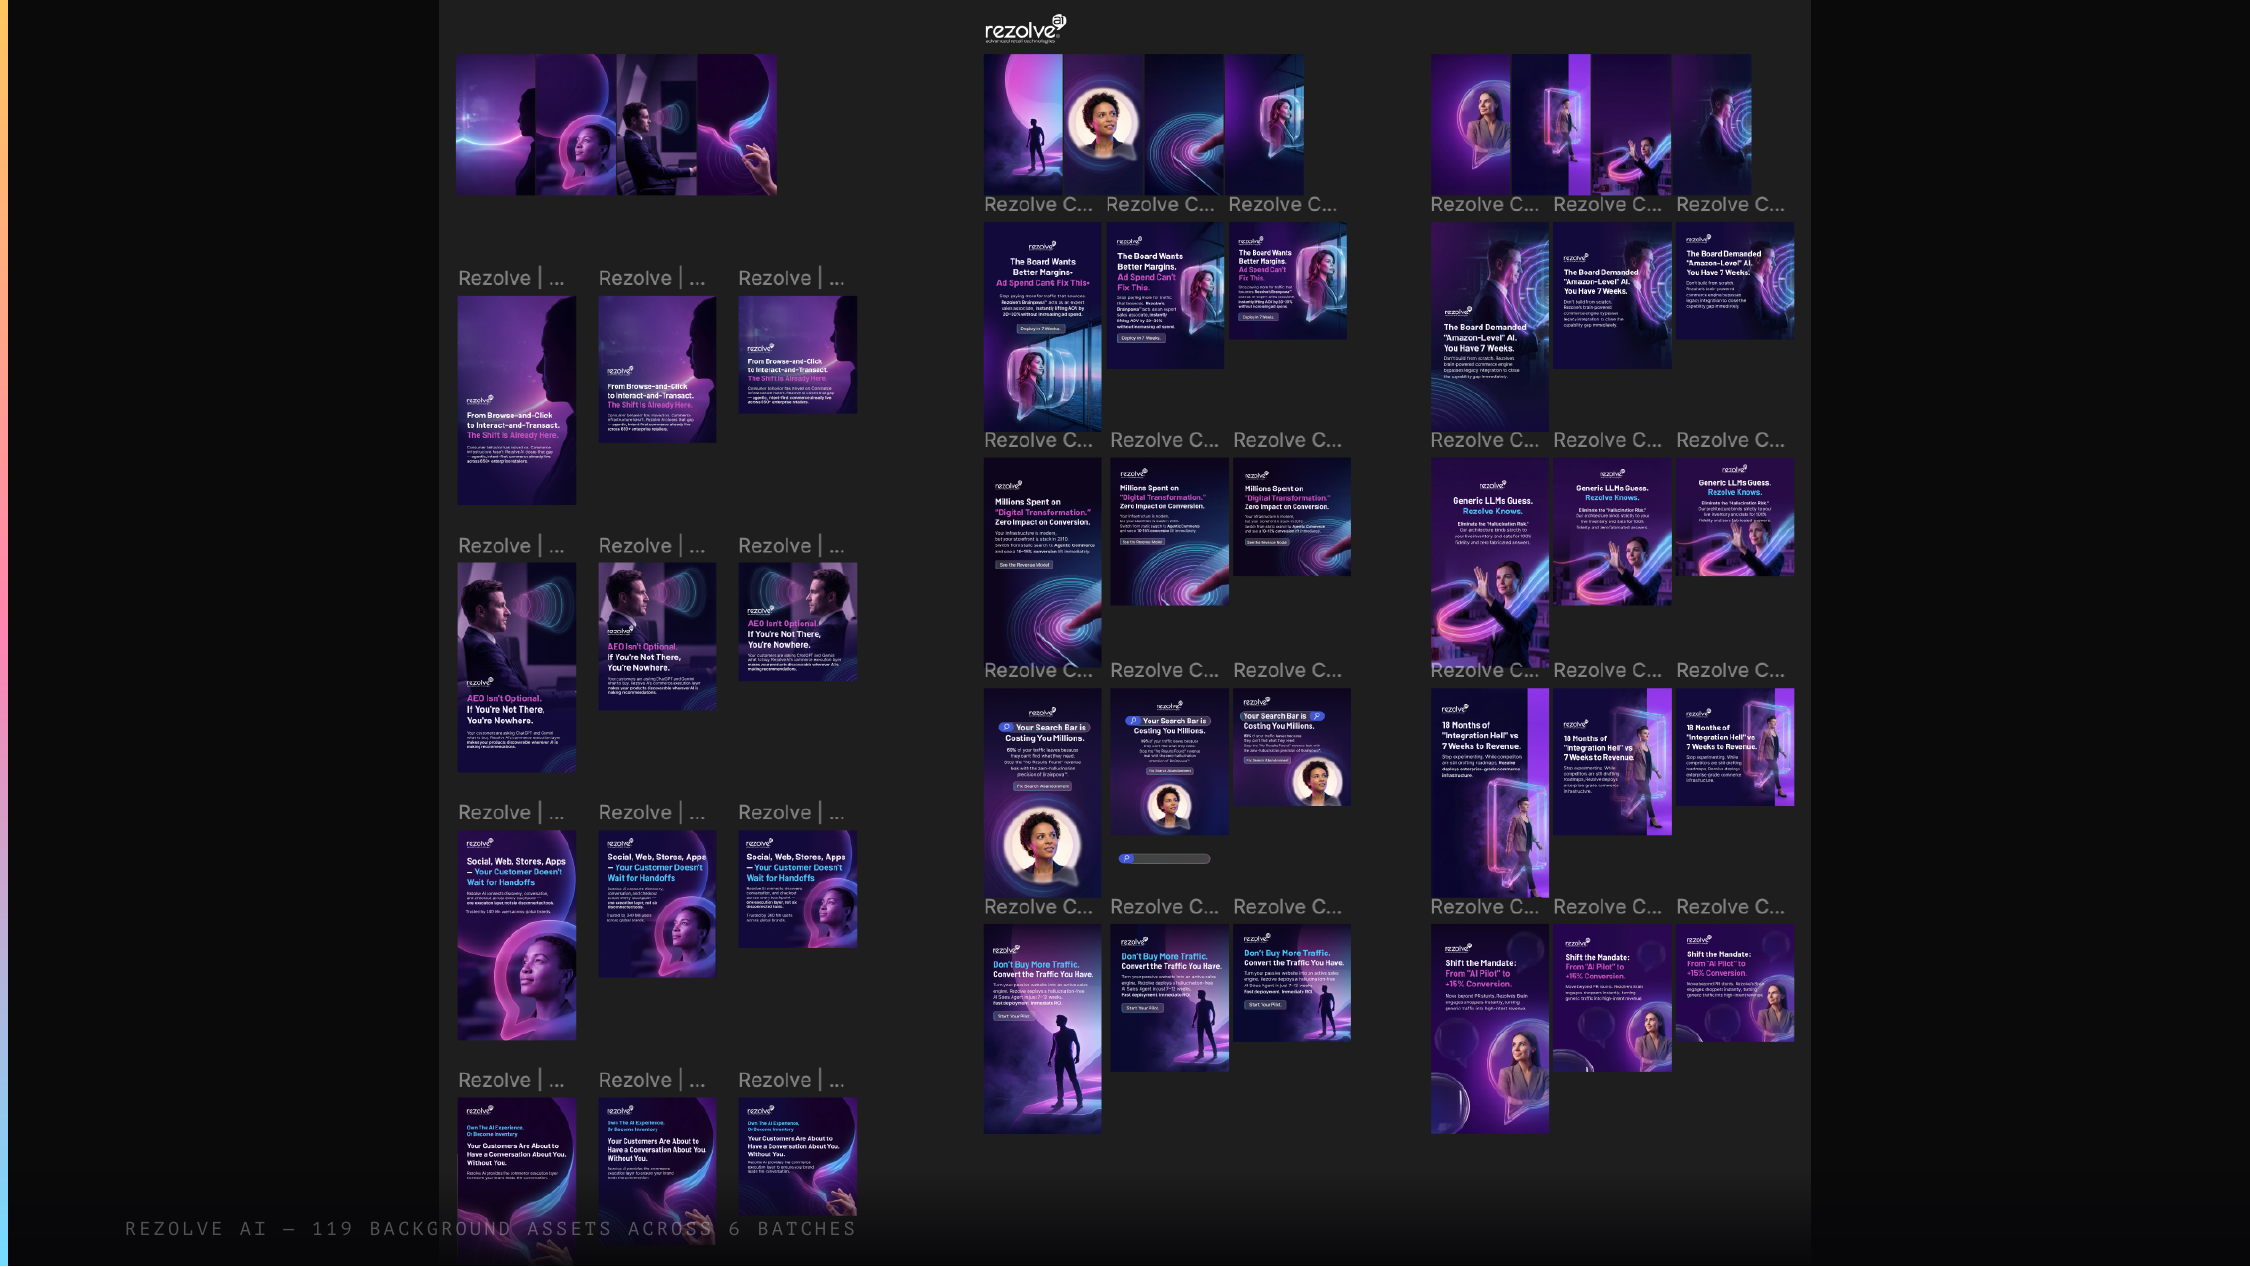Click 'Rezolve C...' label above tall Generic LLMs Guess ad
This screenshot has height=1267, width=2250.
pyautogui.click(x=1485, y=440)
